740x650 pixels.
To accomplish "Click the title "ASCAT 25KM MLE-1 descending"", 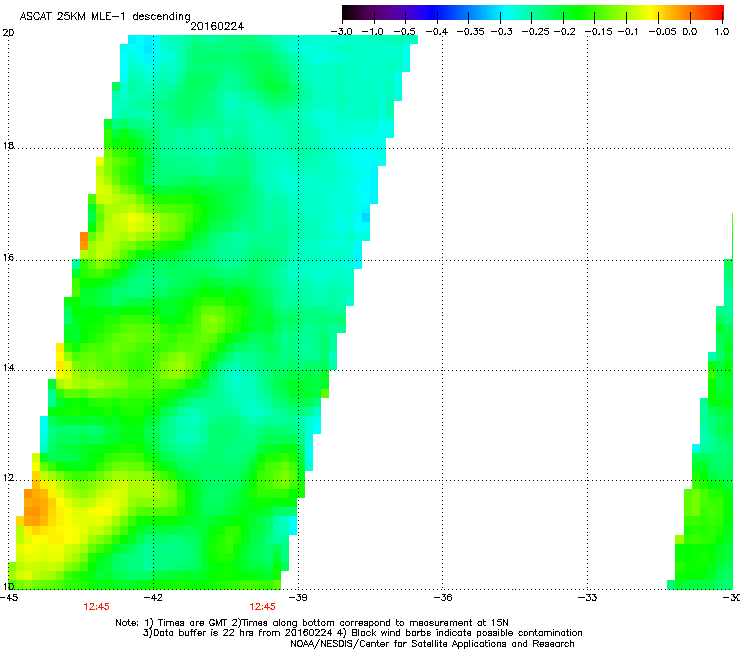I will (105, 17).
